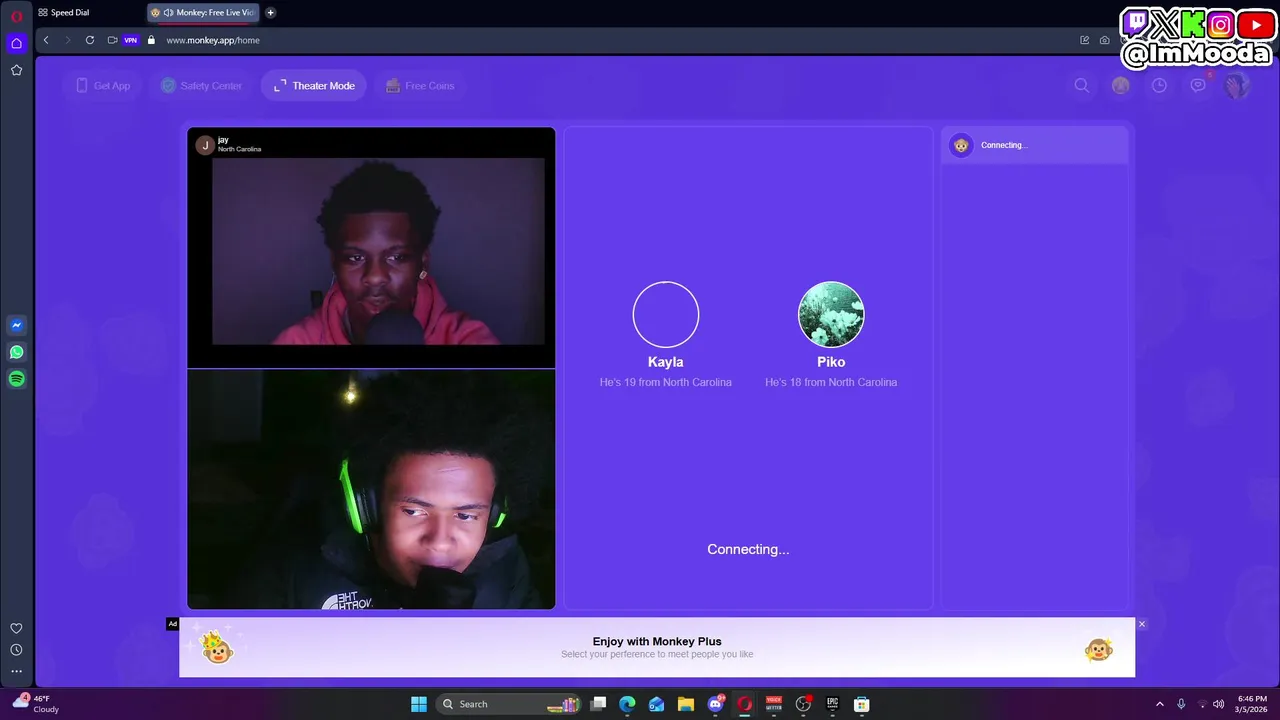Open match history via the Monkey clock icon

pos(1159,86)
